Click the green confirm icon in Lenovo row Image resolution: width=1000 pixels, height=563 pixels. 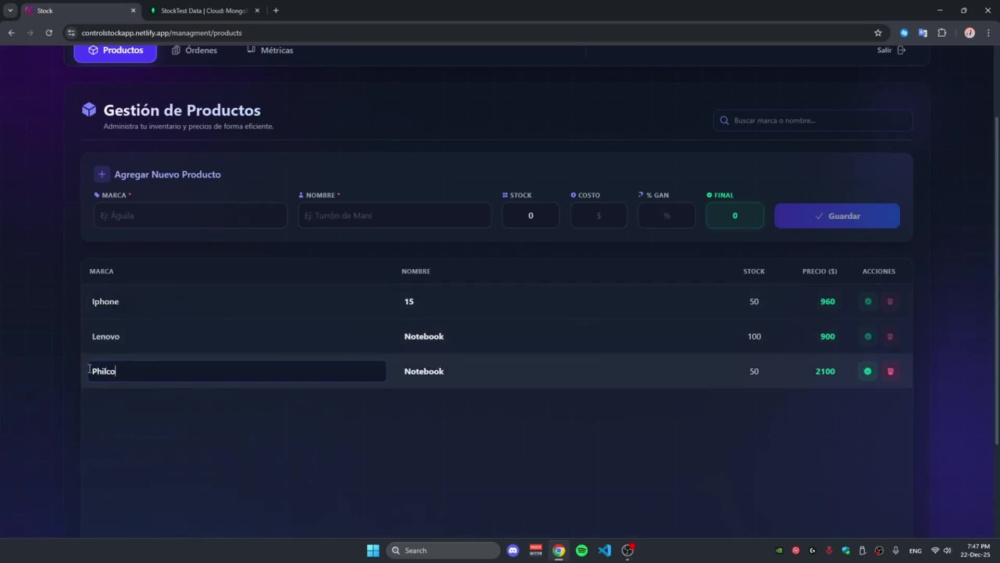868,337
